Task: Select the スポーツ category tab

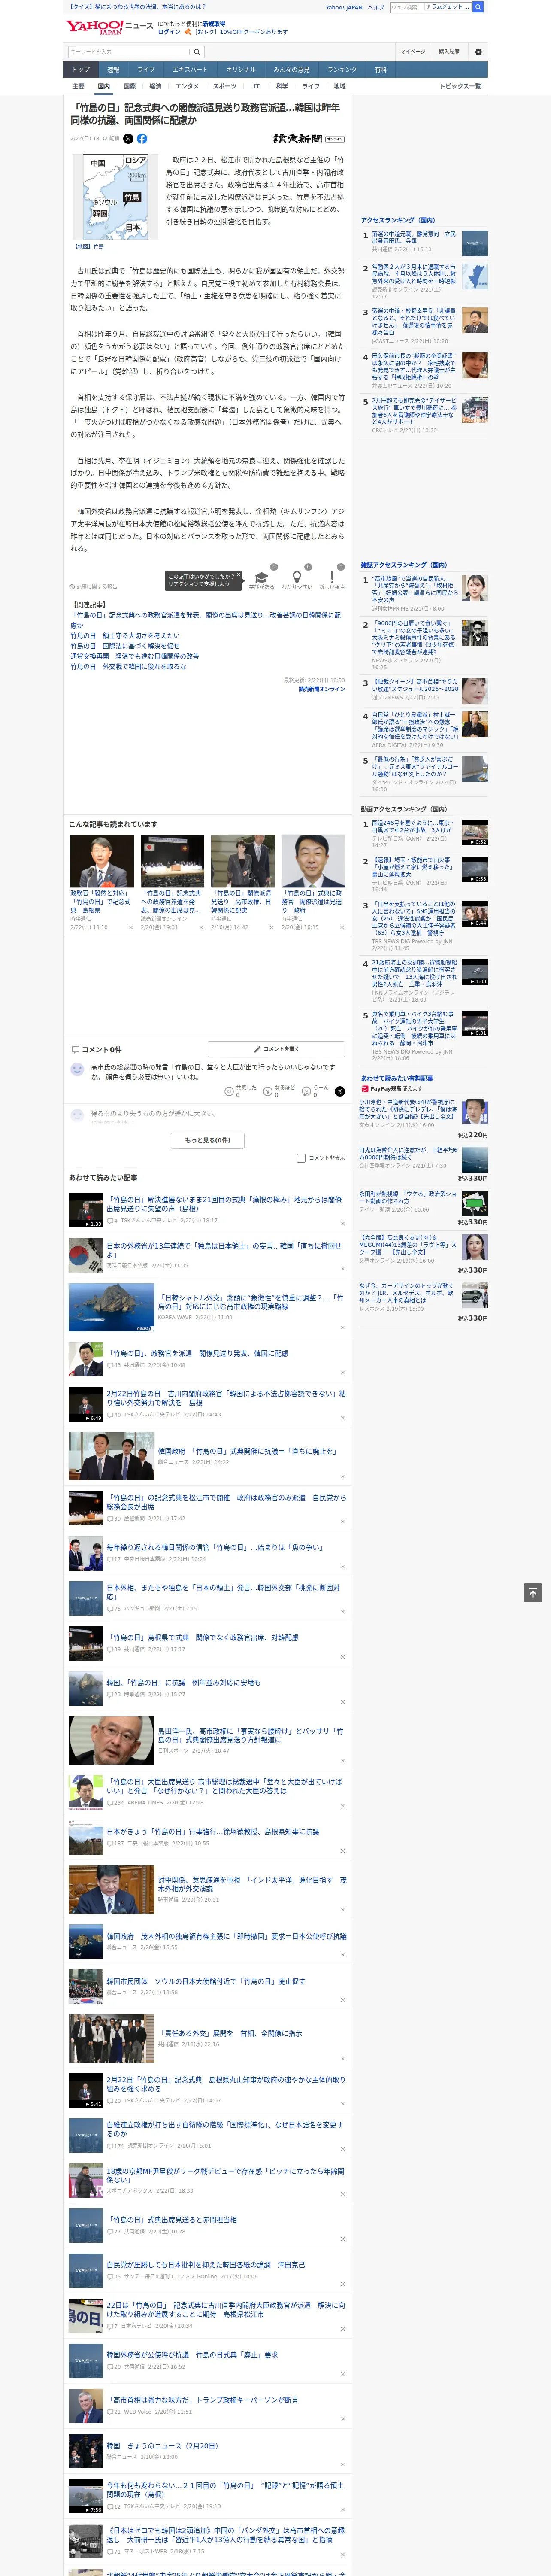Action: (225, 86)
